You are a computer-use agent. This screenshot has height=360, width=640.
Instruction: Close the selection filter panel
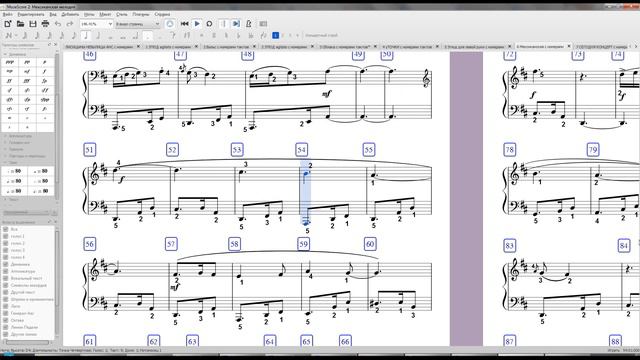point(55,222)
